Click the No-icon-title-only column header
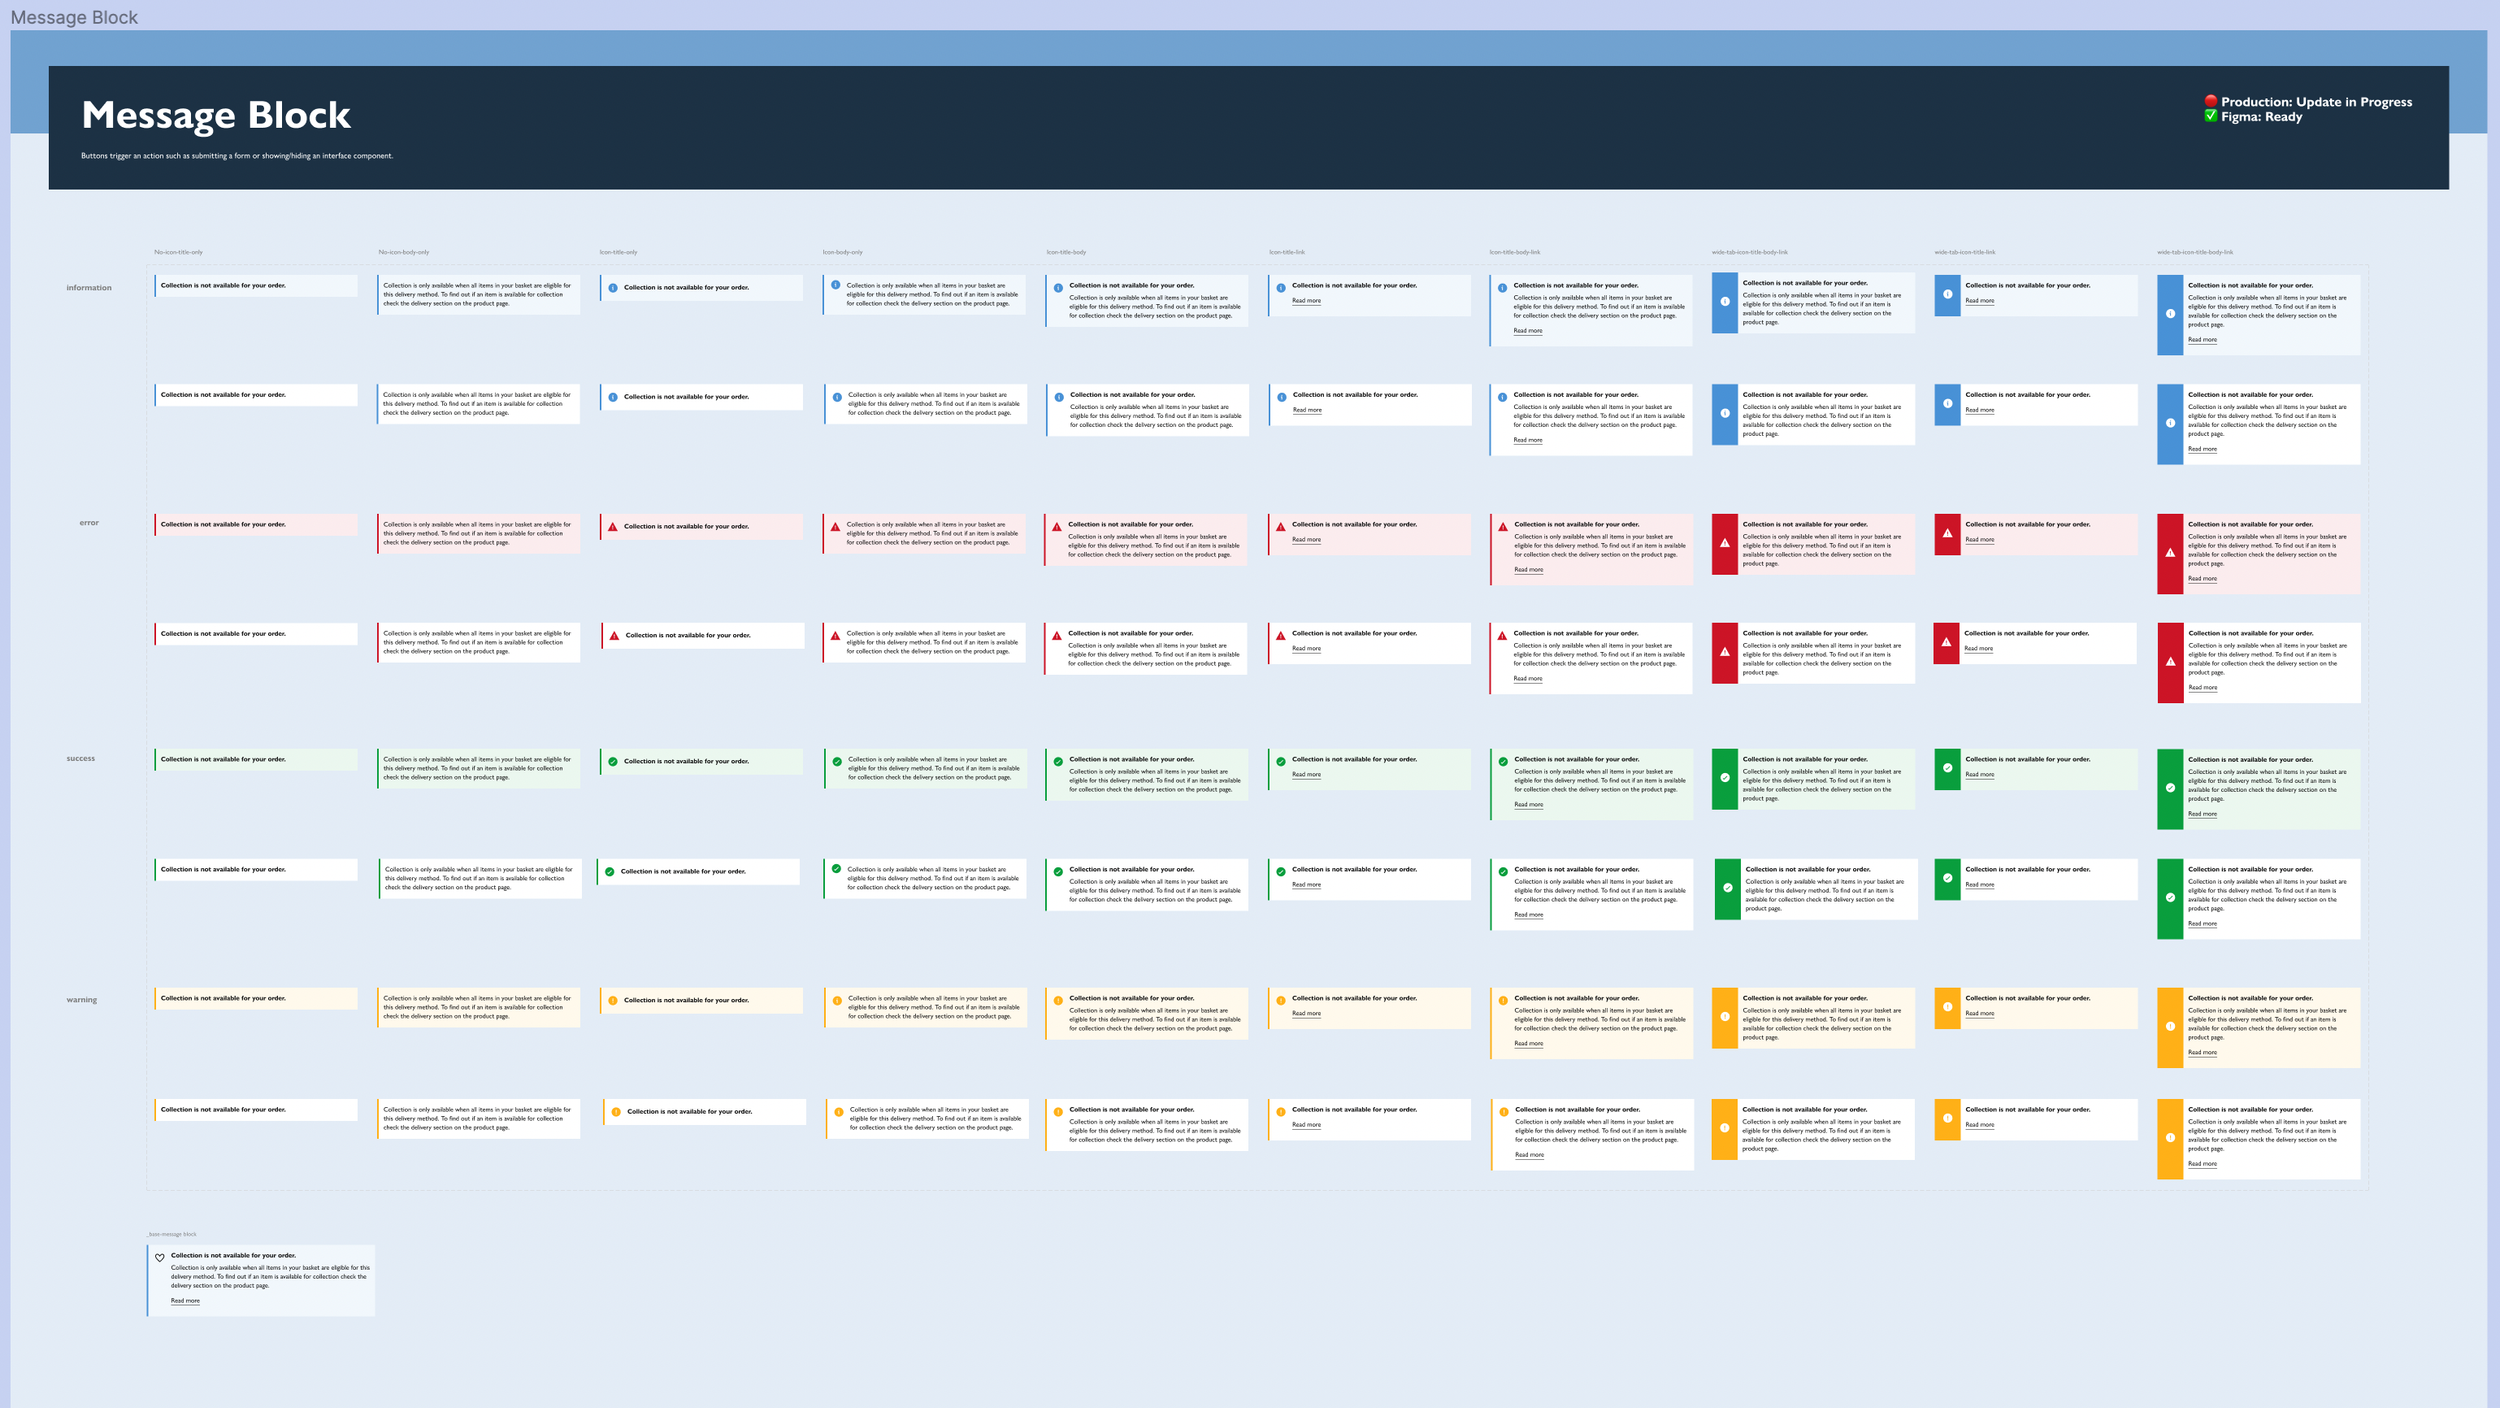 pyautogui.click(x=178, y=252)
